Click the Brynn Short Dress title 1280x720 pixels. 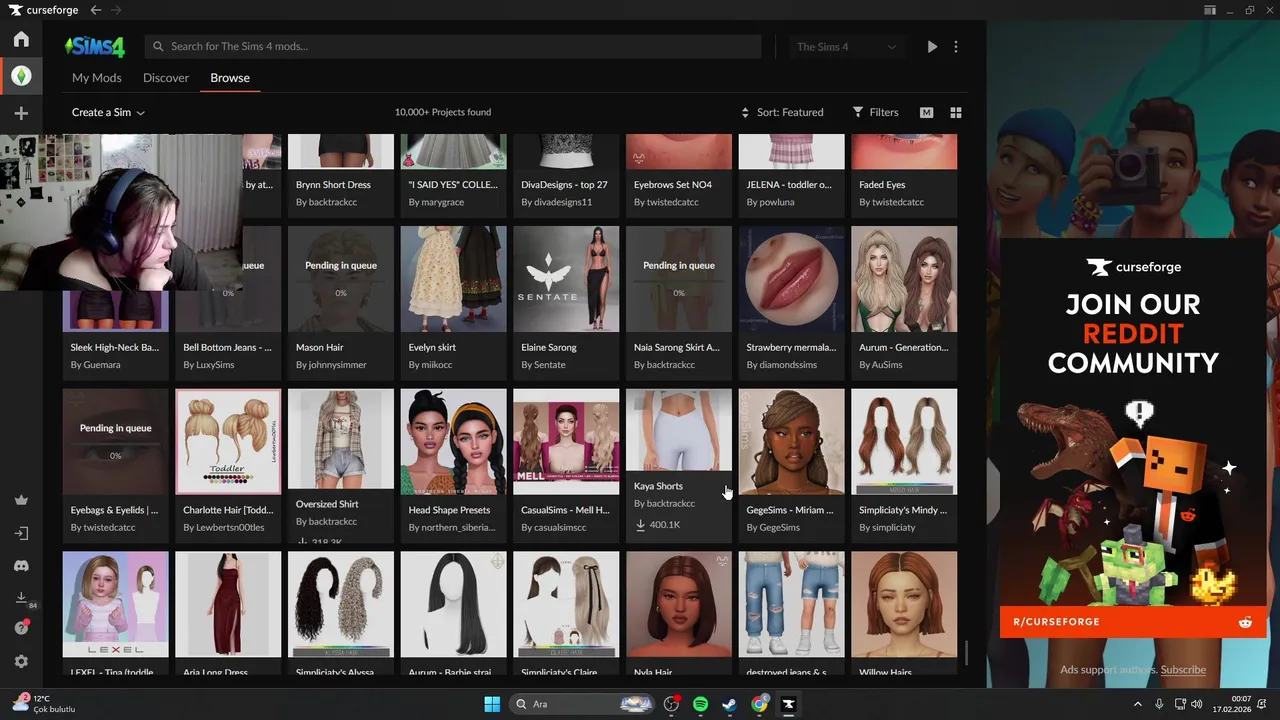pos(333,185)
